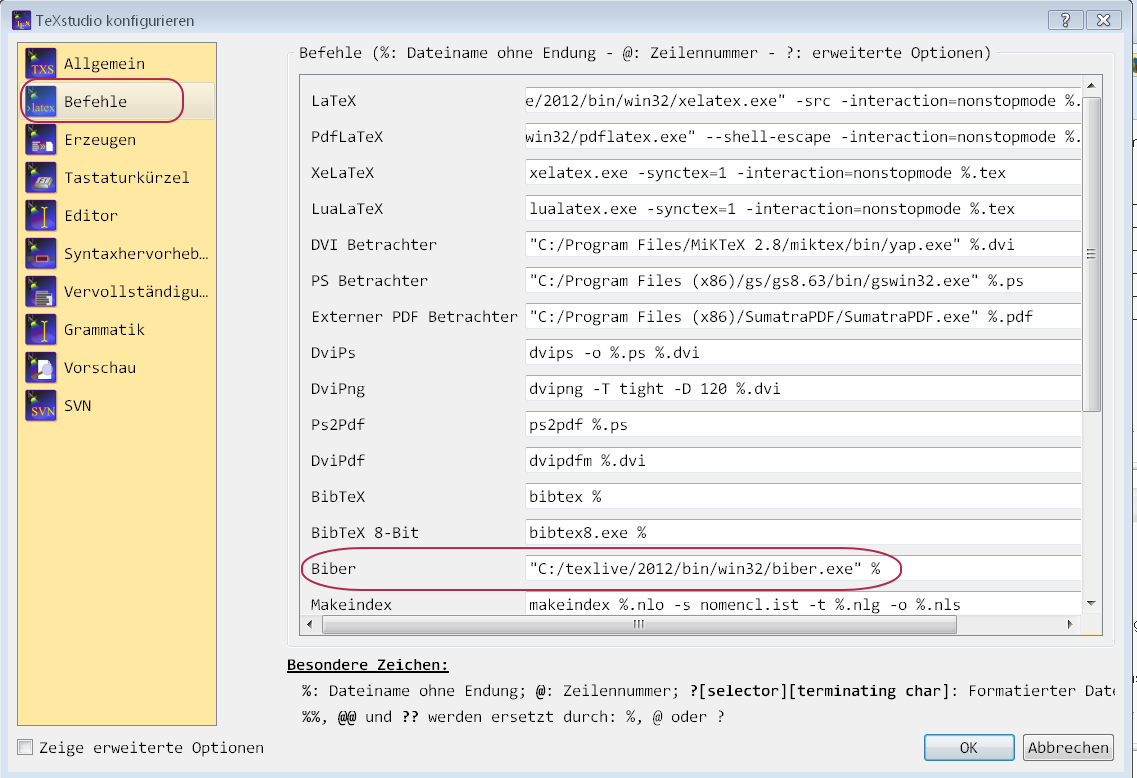Click horizontal scrollbar left arrow
Screen dimensions: 1137x778
point(310,624)
